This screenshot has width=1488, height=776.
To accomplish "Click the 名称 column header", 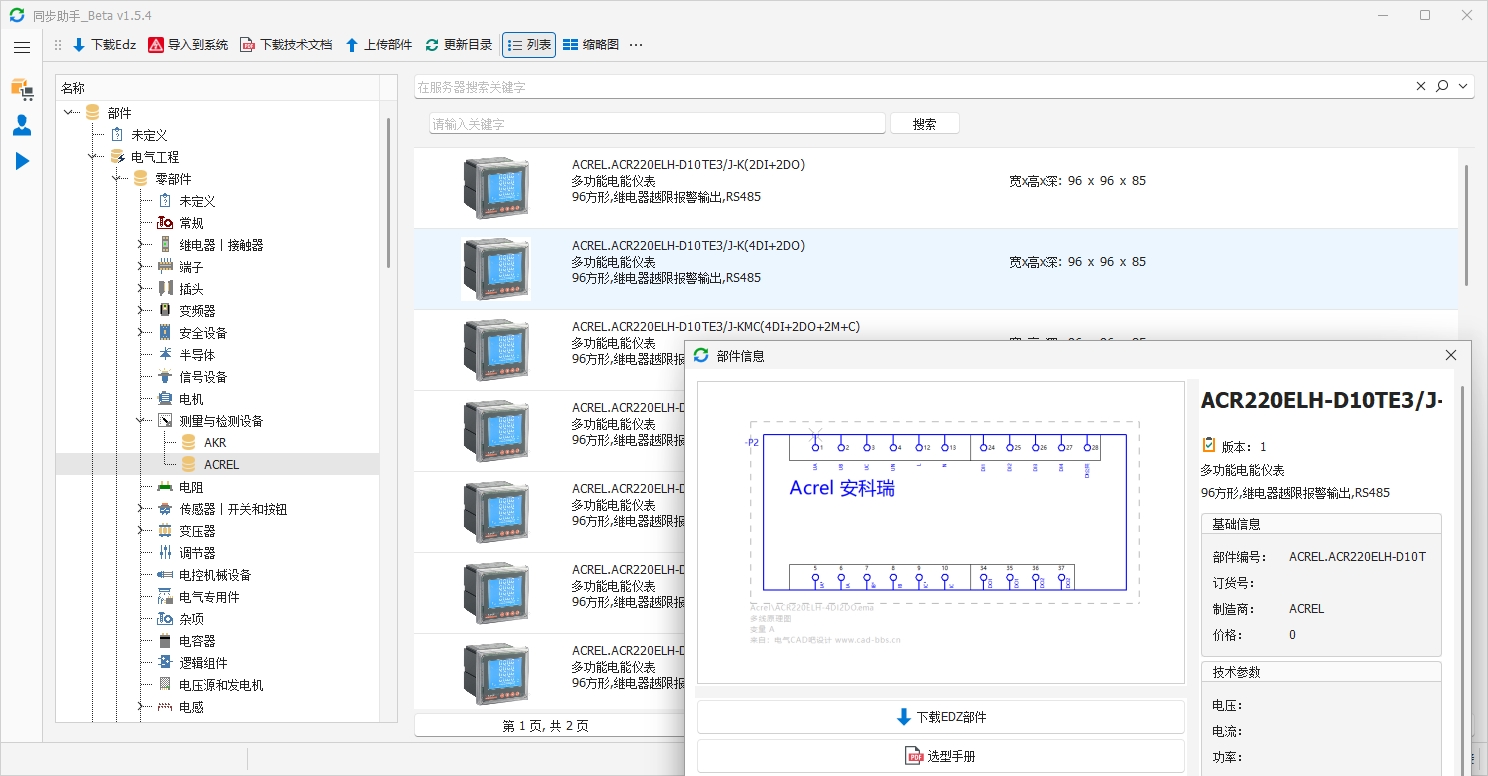I will pyautogui.click(x=218, y=88).
